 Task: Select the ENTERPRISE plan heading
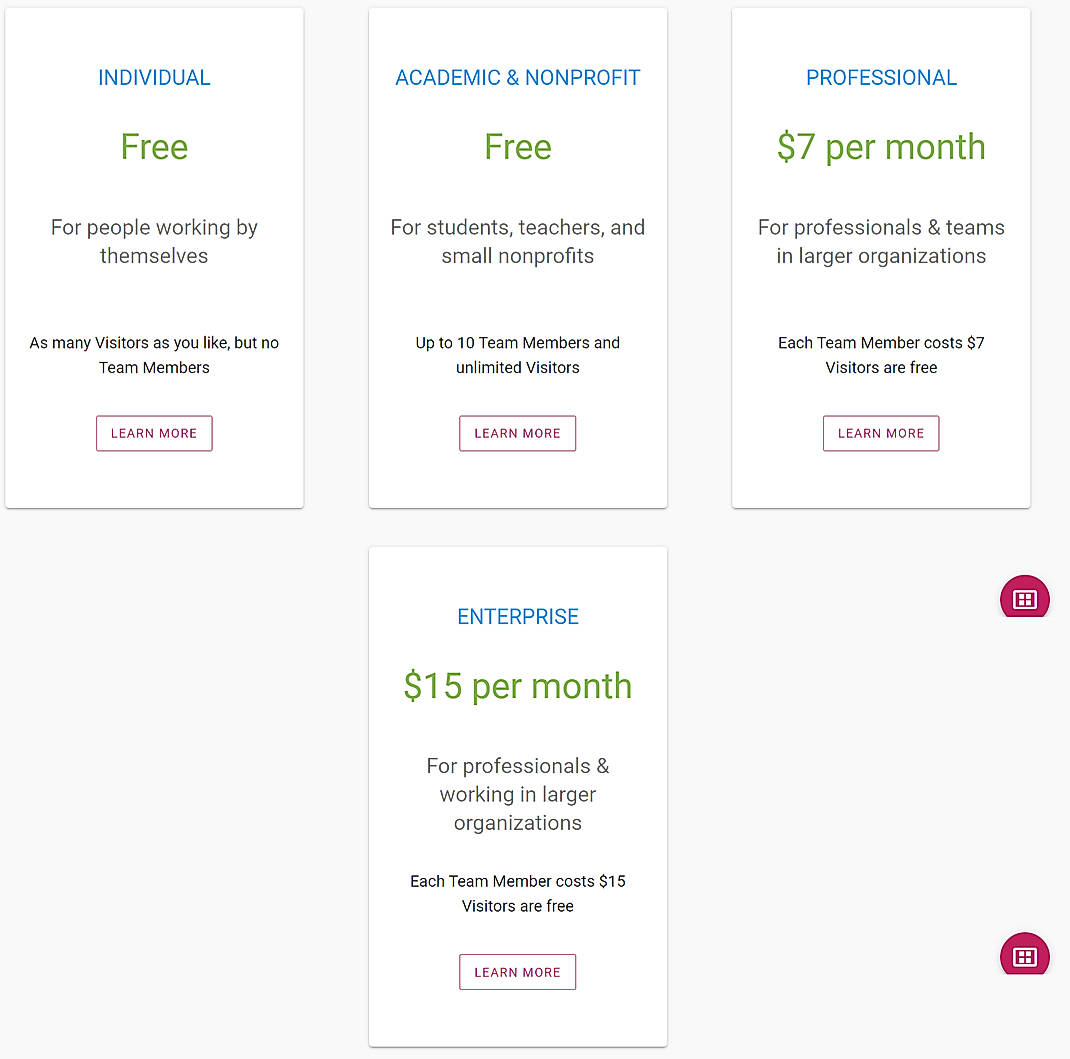(x=517, y=616)
